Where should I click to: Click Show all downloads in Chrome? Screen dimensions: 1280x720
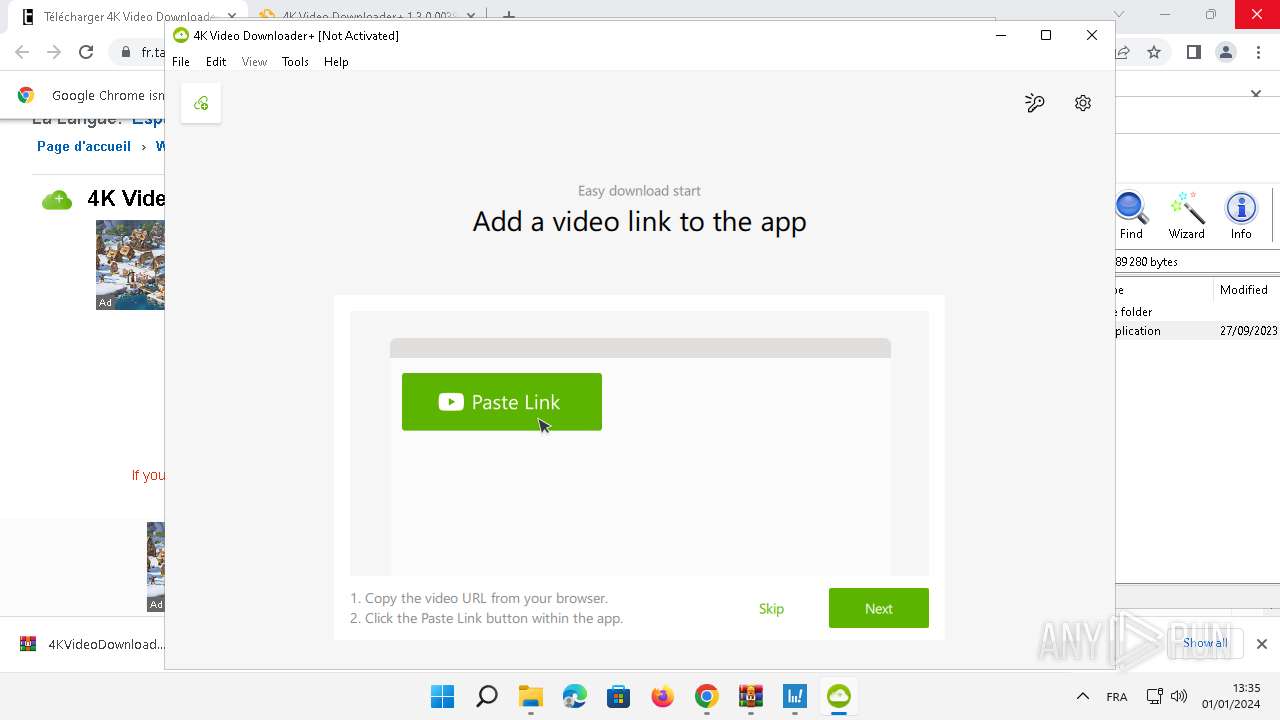(x=1205, y=643)
